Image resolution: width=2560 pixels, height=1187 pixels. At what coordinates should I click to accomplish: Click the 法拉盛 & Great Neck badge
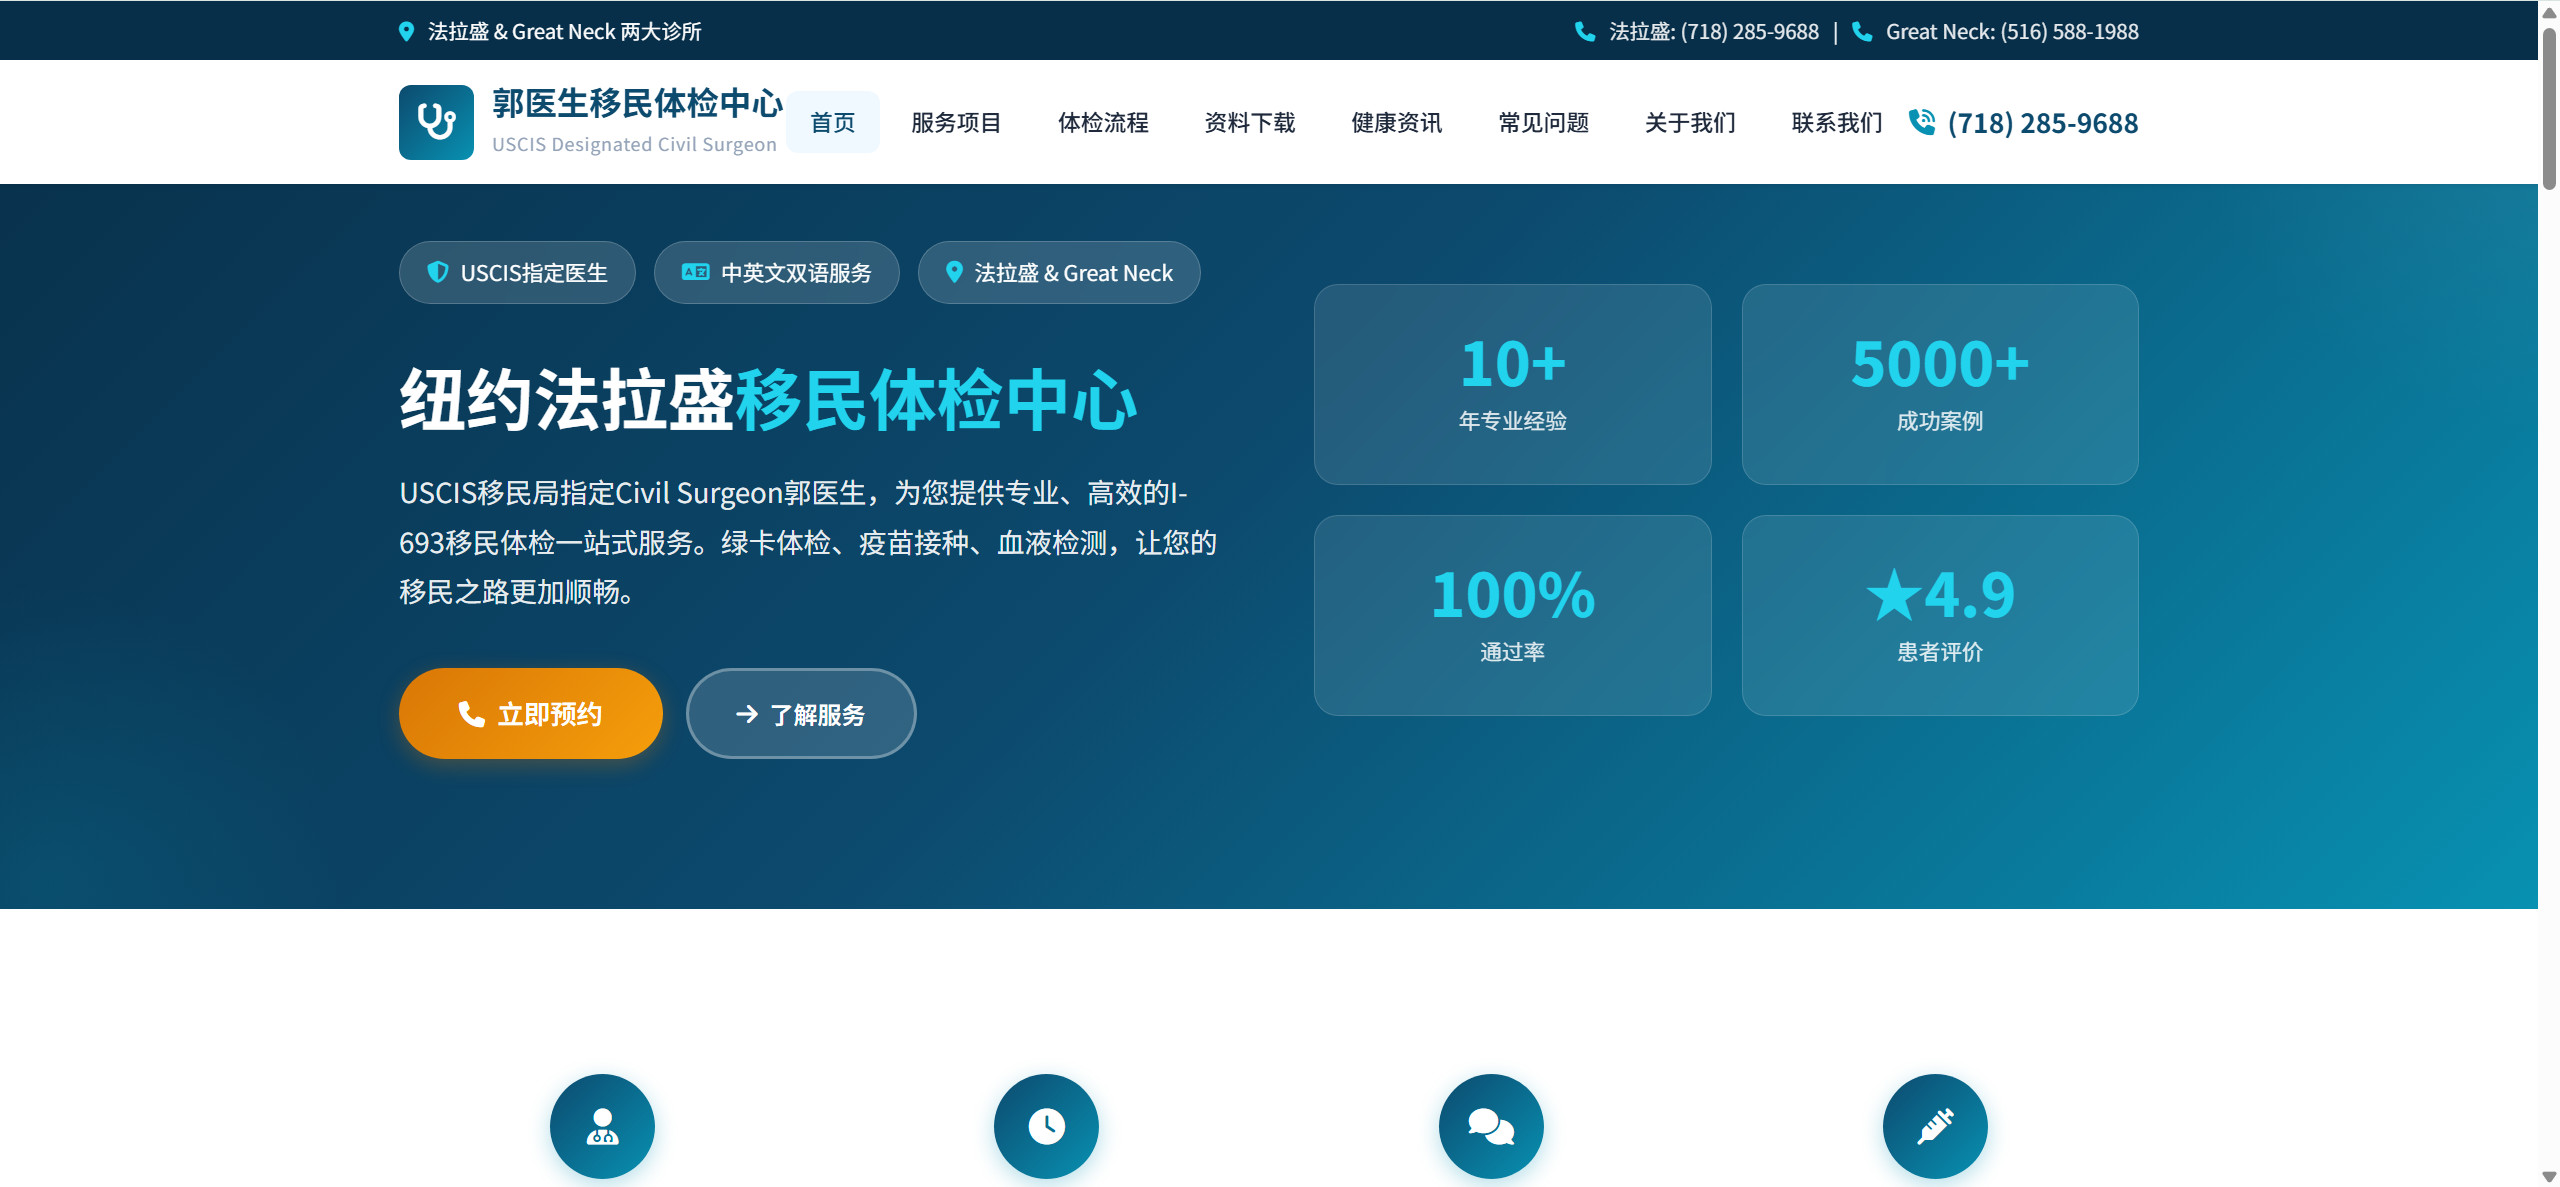1059,272
